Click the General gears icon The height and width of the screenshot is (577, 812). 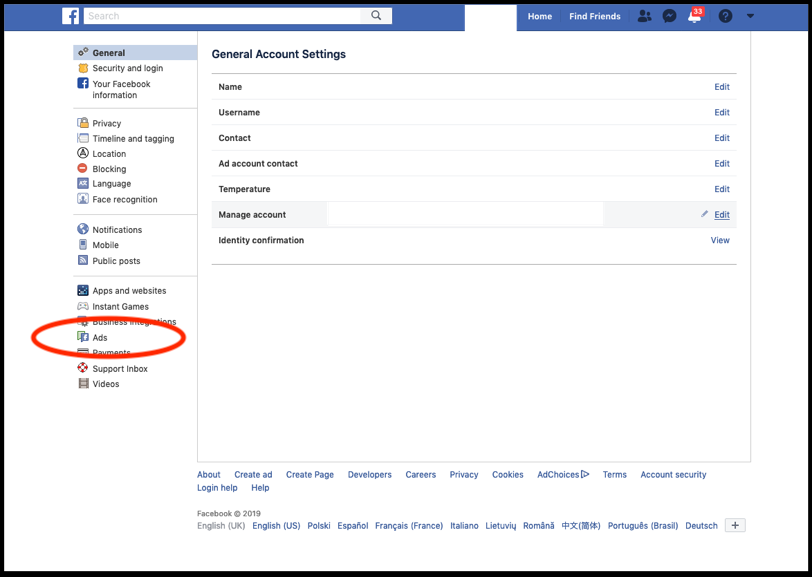point(83,52)
